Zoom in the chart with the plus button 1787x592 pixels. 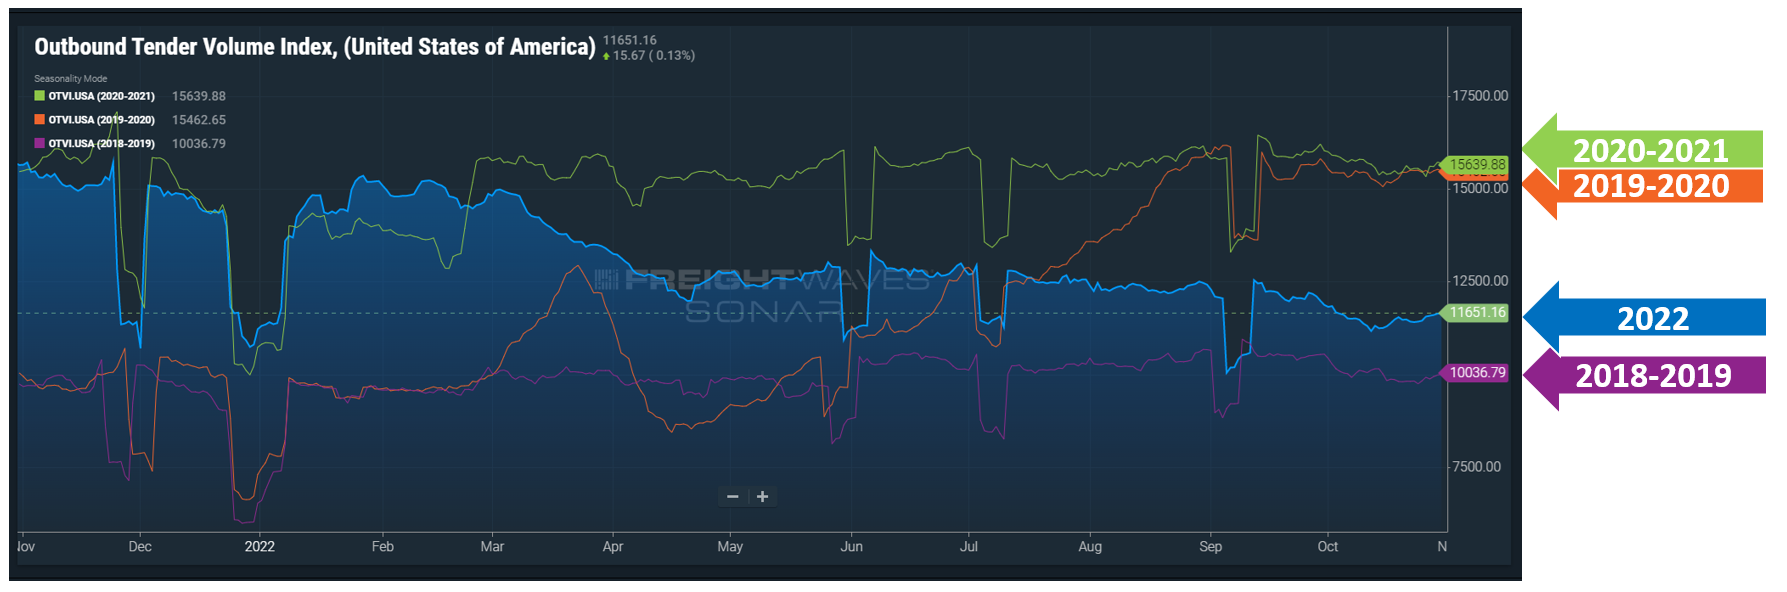(762, 497)
